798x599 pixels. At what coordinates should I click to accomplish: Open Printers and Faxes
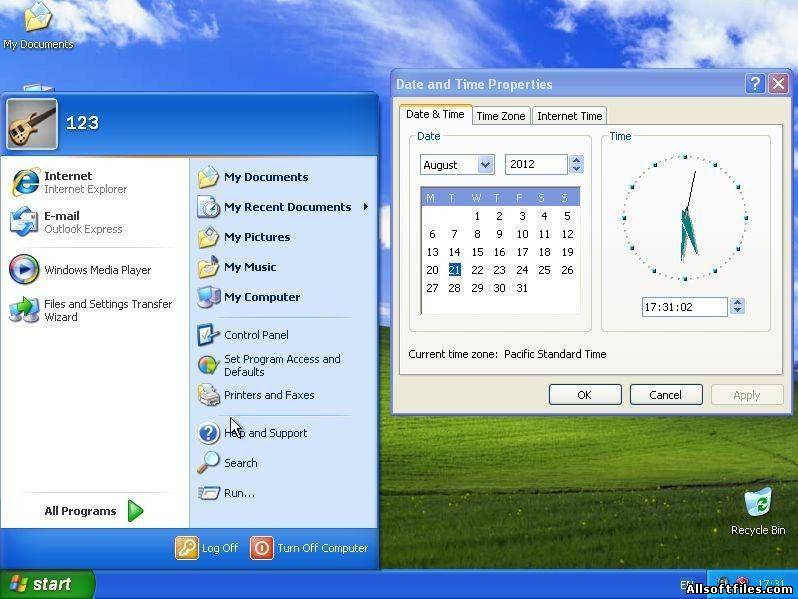[268, 395]
